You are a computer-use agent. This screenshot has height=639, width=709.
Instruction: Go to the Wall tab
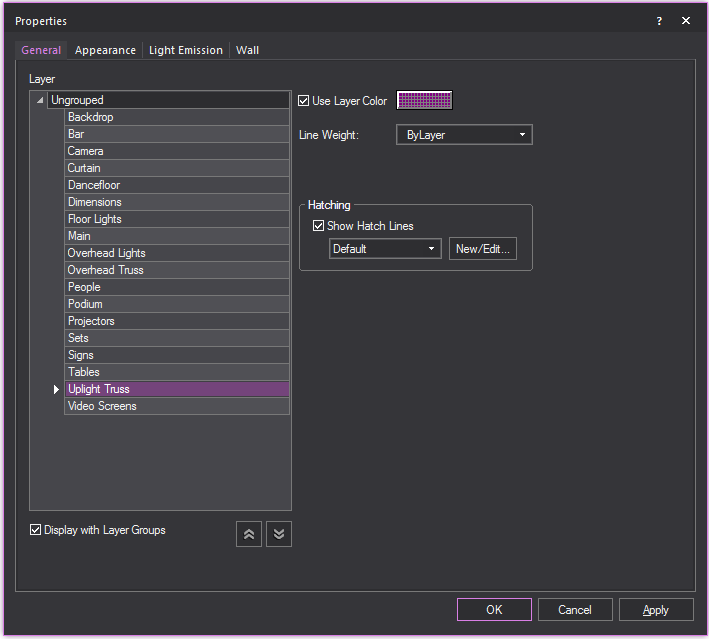pos(247,50)
